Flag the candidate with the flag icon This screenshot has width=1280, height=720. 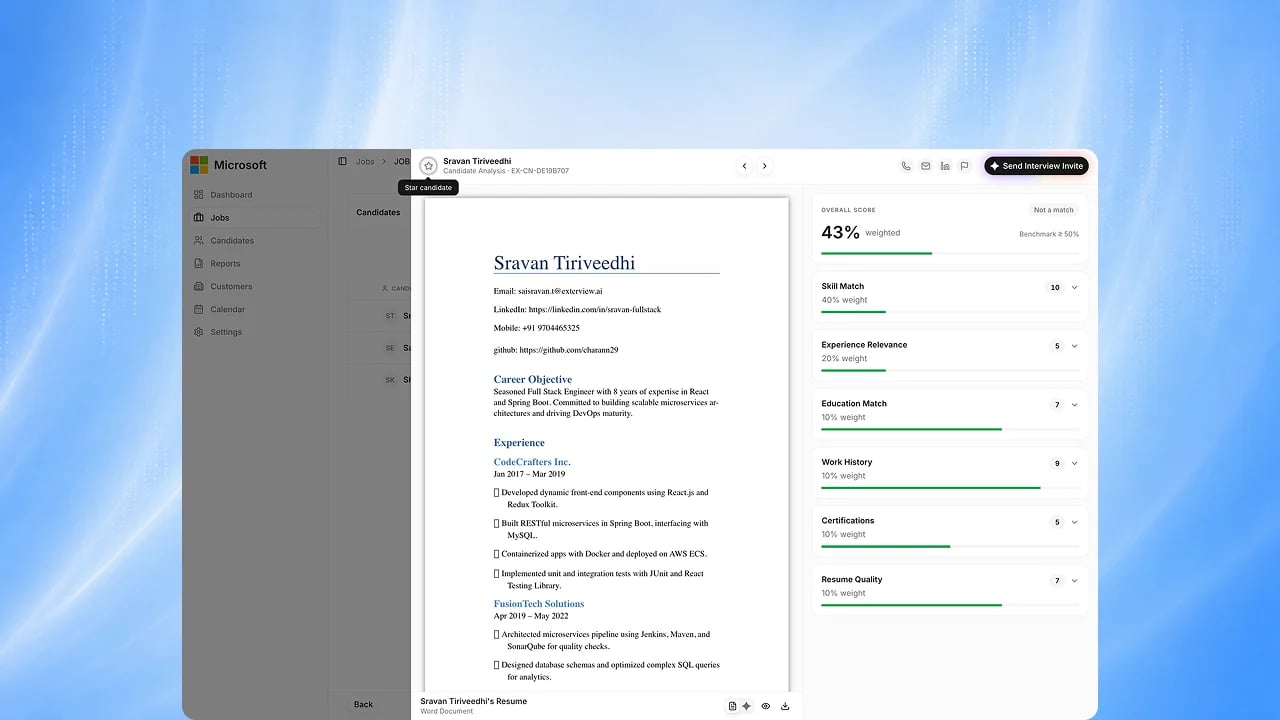(x=964, y=166)
